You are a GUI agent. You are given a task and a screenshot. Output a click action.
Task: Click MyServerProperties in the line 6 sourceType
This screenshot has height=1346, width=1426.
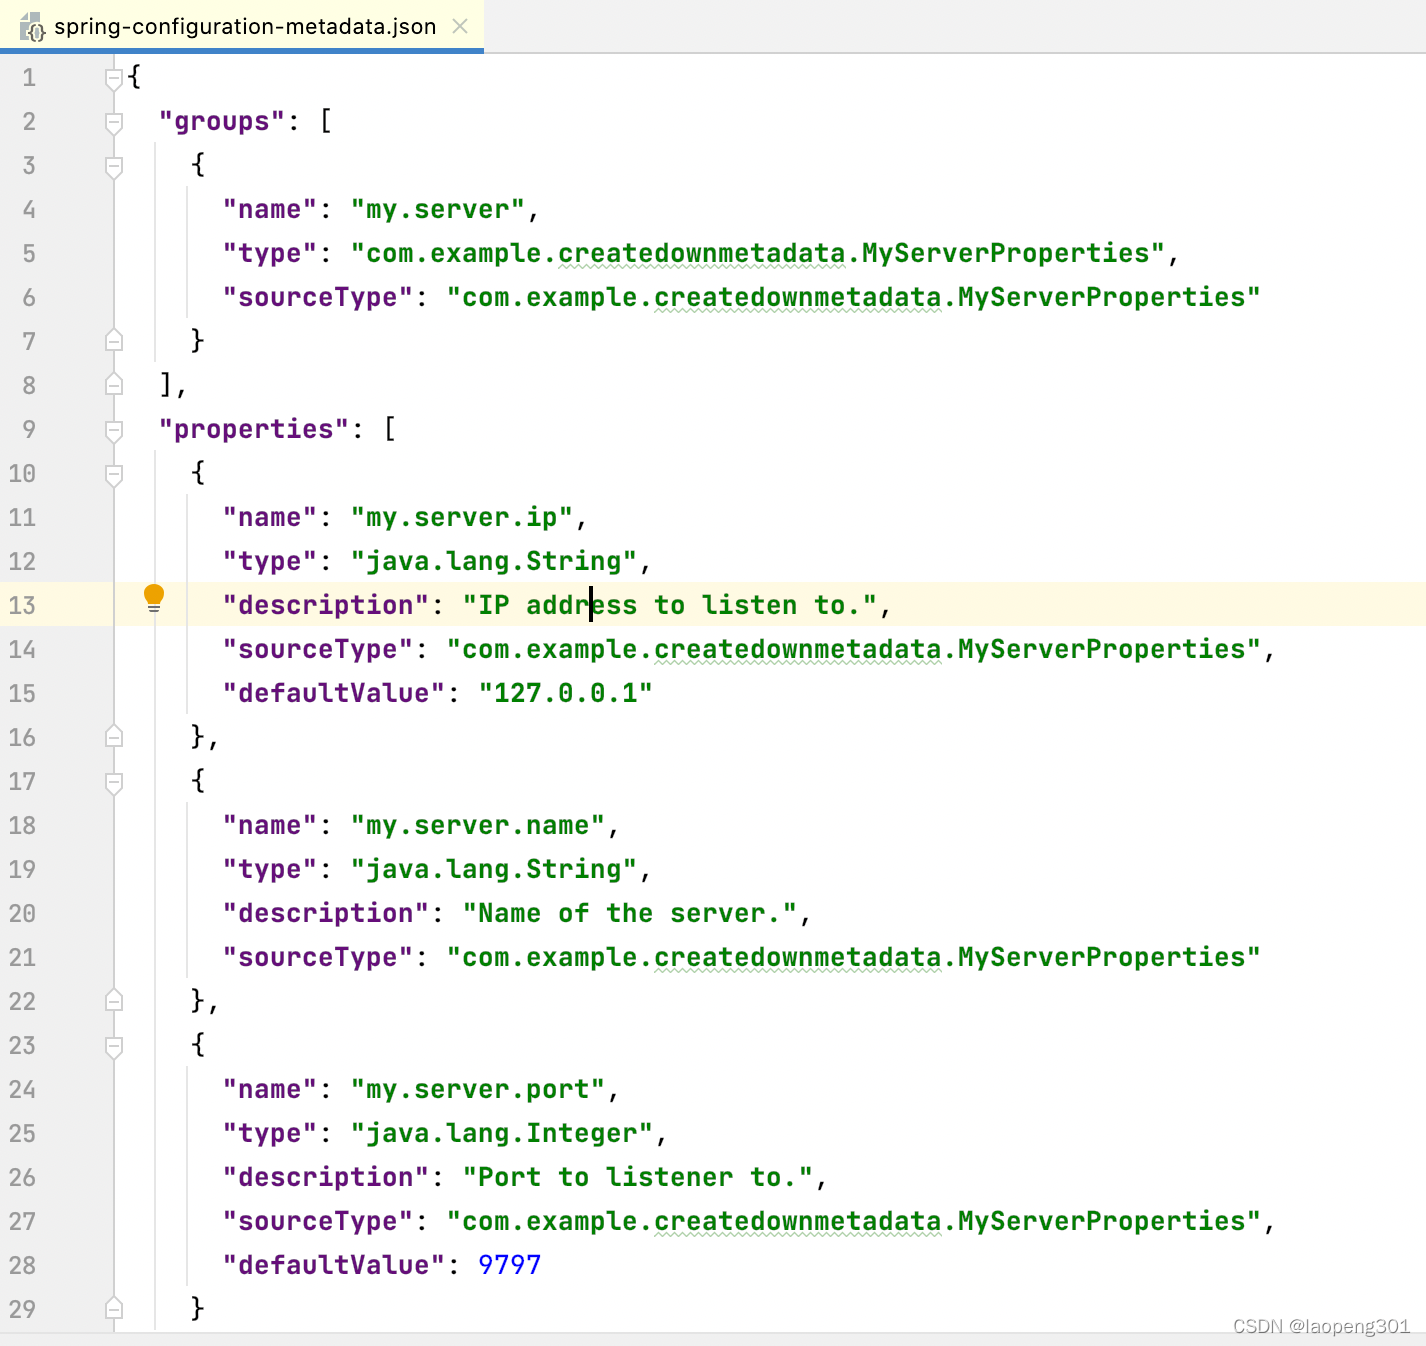pyautogui.click(x=1102, y=298)
